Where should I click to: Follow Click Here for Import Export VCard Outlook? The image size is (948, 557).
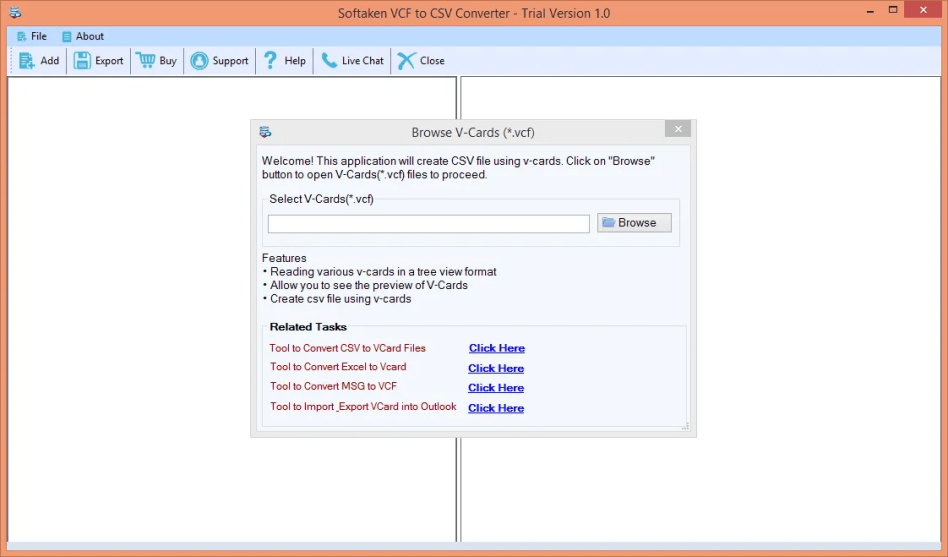(x=496, y=408)
